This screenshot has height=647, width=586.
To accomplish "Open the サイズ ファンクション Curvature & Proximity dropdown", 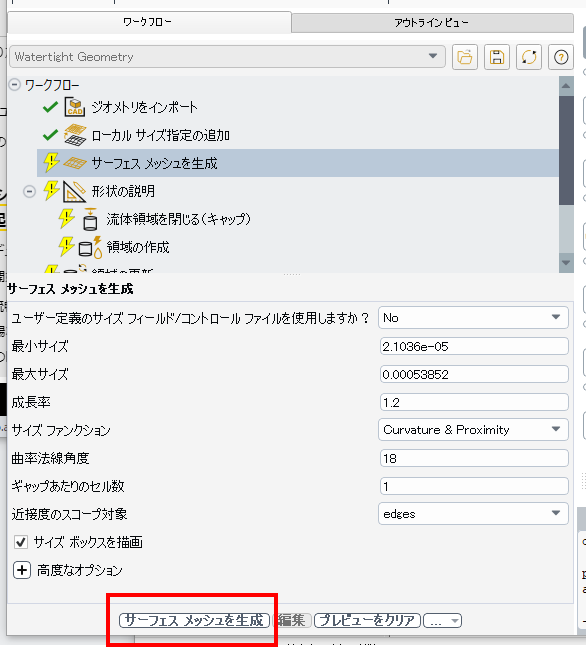I will tap(473, 430).
